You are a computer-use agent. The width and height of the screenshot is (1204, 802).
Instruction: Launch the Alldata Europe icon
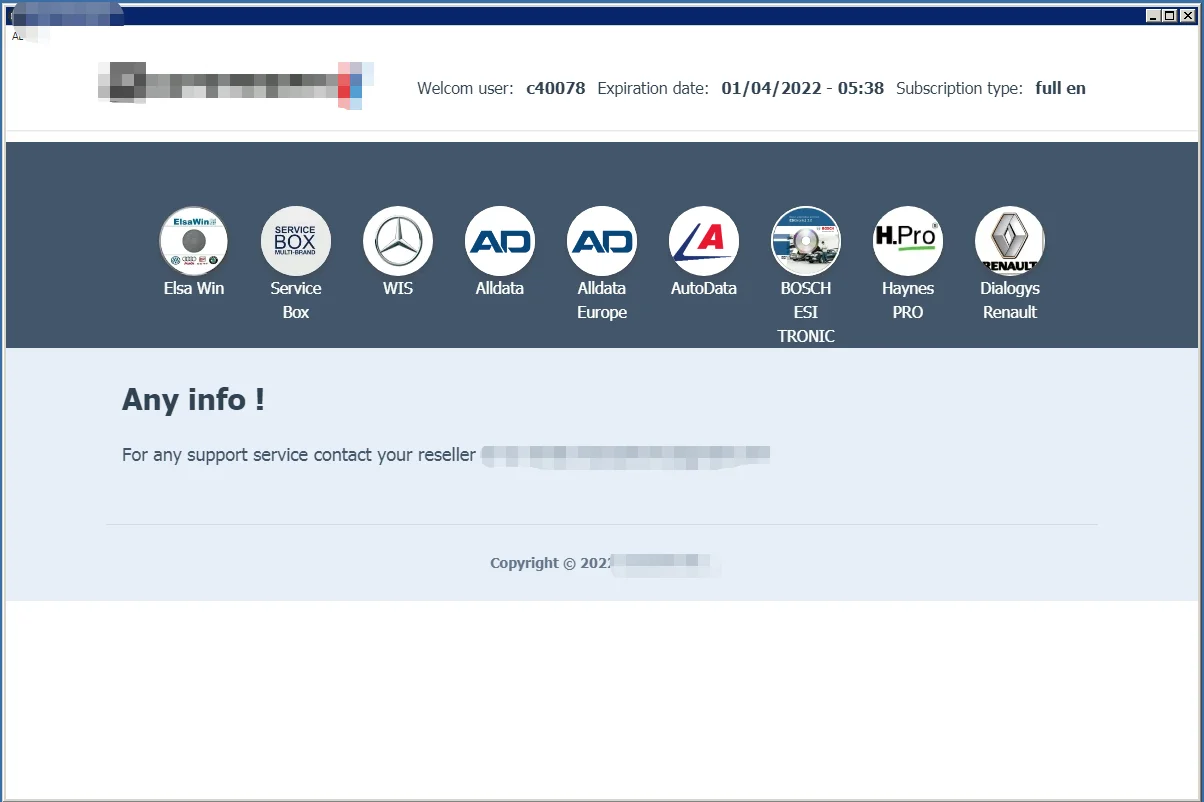pyautogui.click(x=602, y=241)
